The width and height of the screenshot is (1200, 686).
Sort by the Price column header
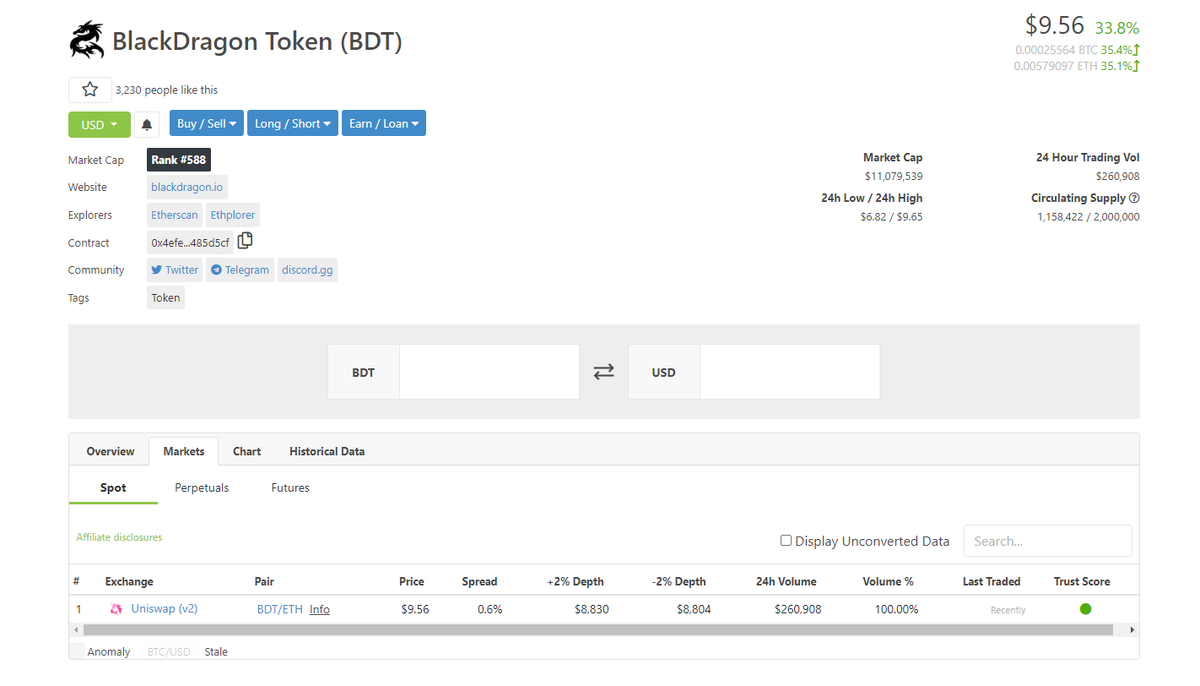411,581
